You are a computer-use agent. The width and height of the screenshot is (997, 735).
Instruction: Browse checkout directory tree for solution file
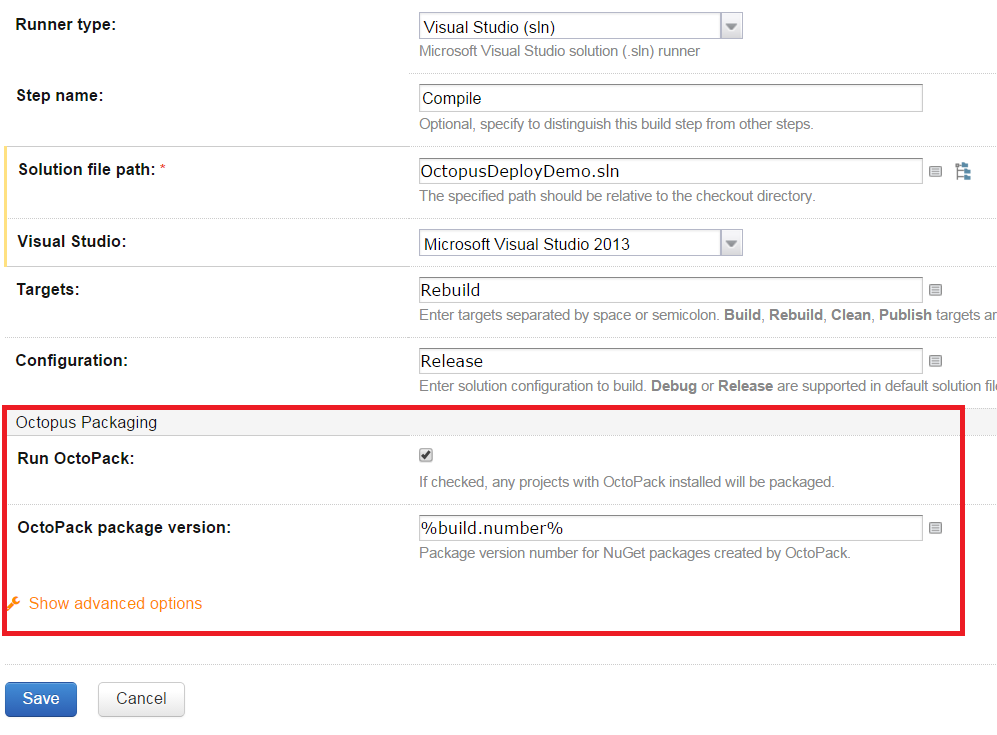963,171
